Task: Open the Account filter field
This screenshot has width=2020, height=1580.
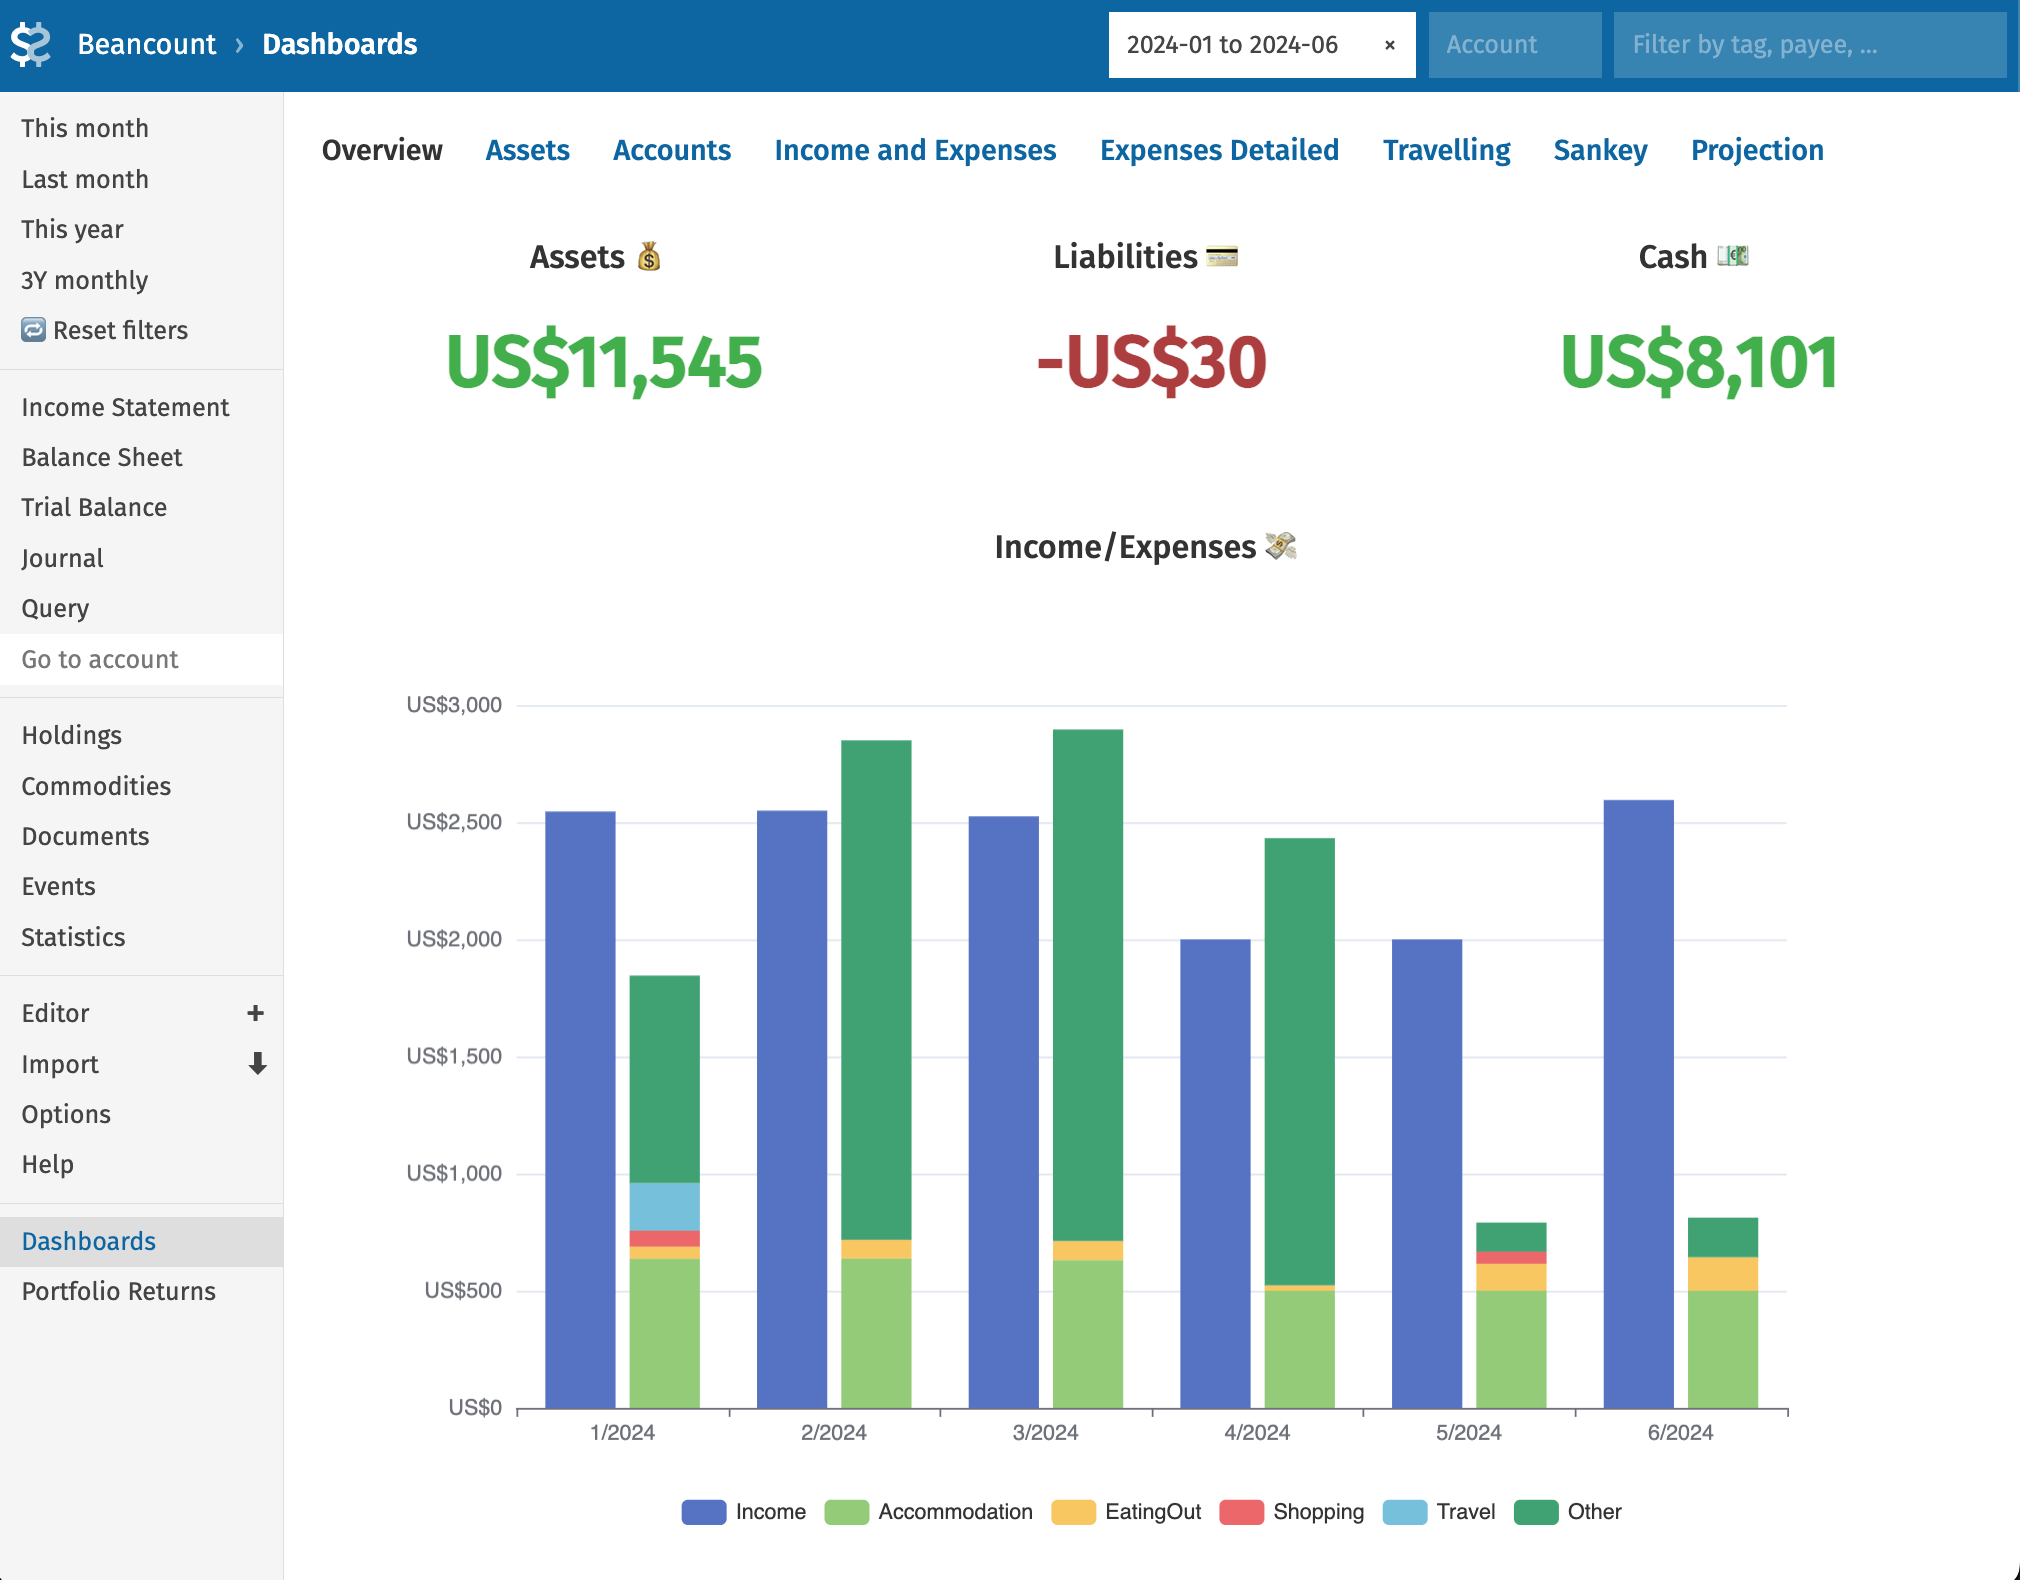Action: (x=1514, y=45)
